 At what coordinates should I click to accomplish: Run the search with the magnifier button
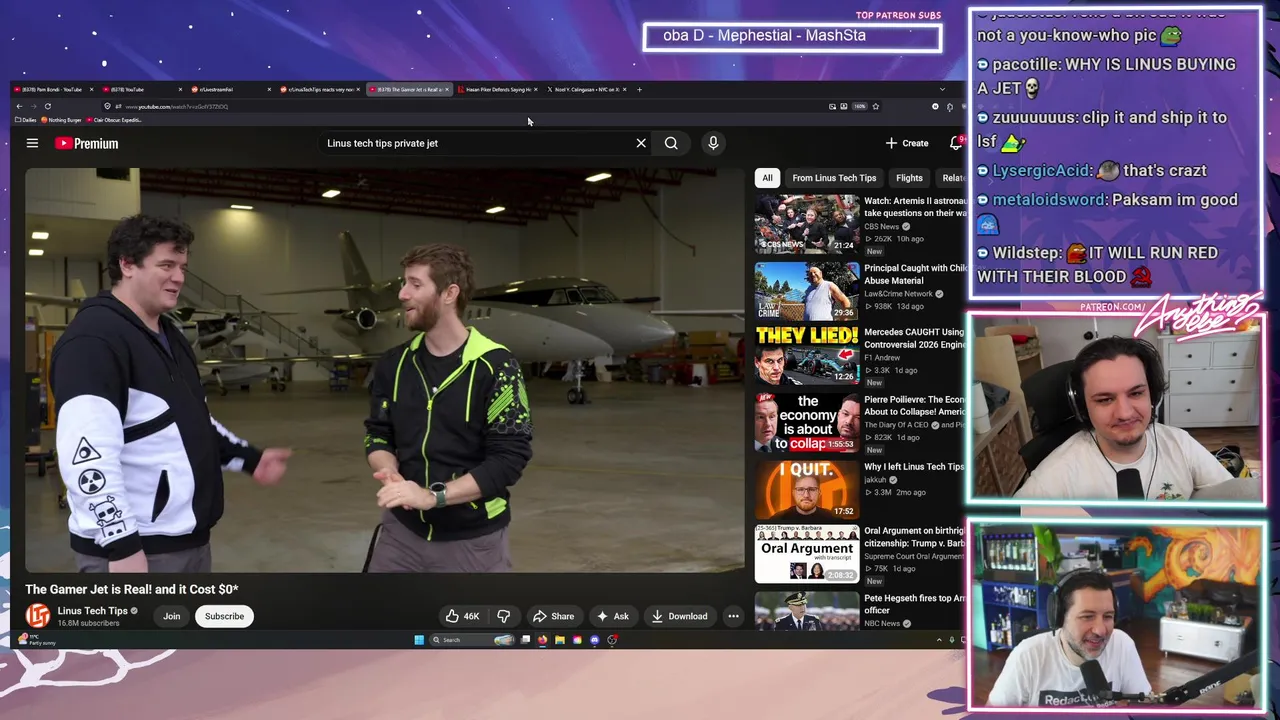671,143
